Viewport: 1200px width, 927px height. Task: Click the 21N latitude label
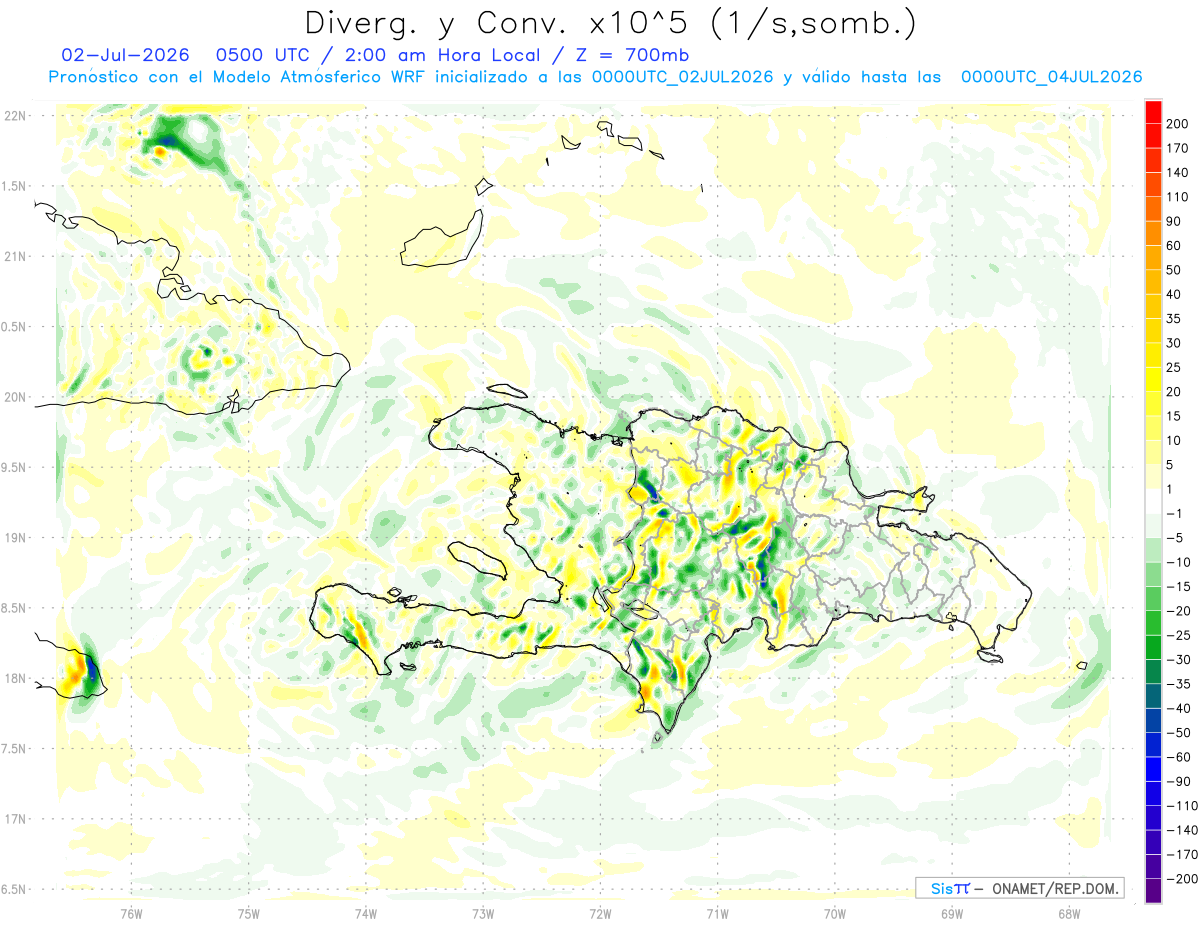coord(14,256)
